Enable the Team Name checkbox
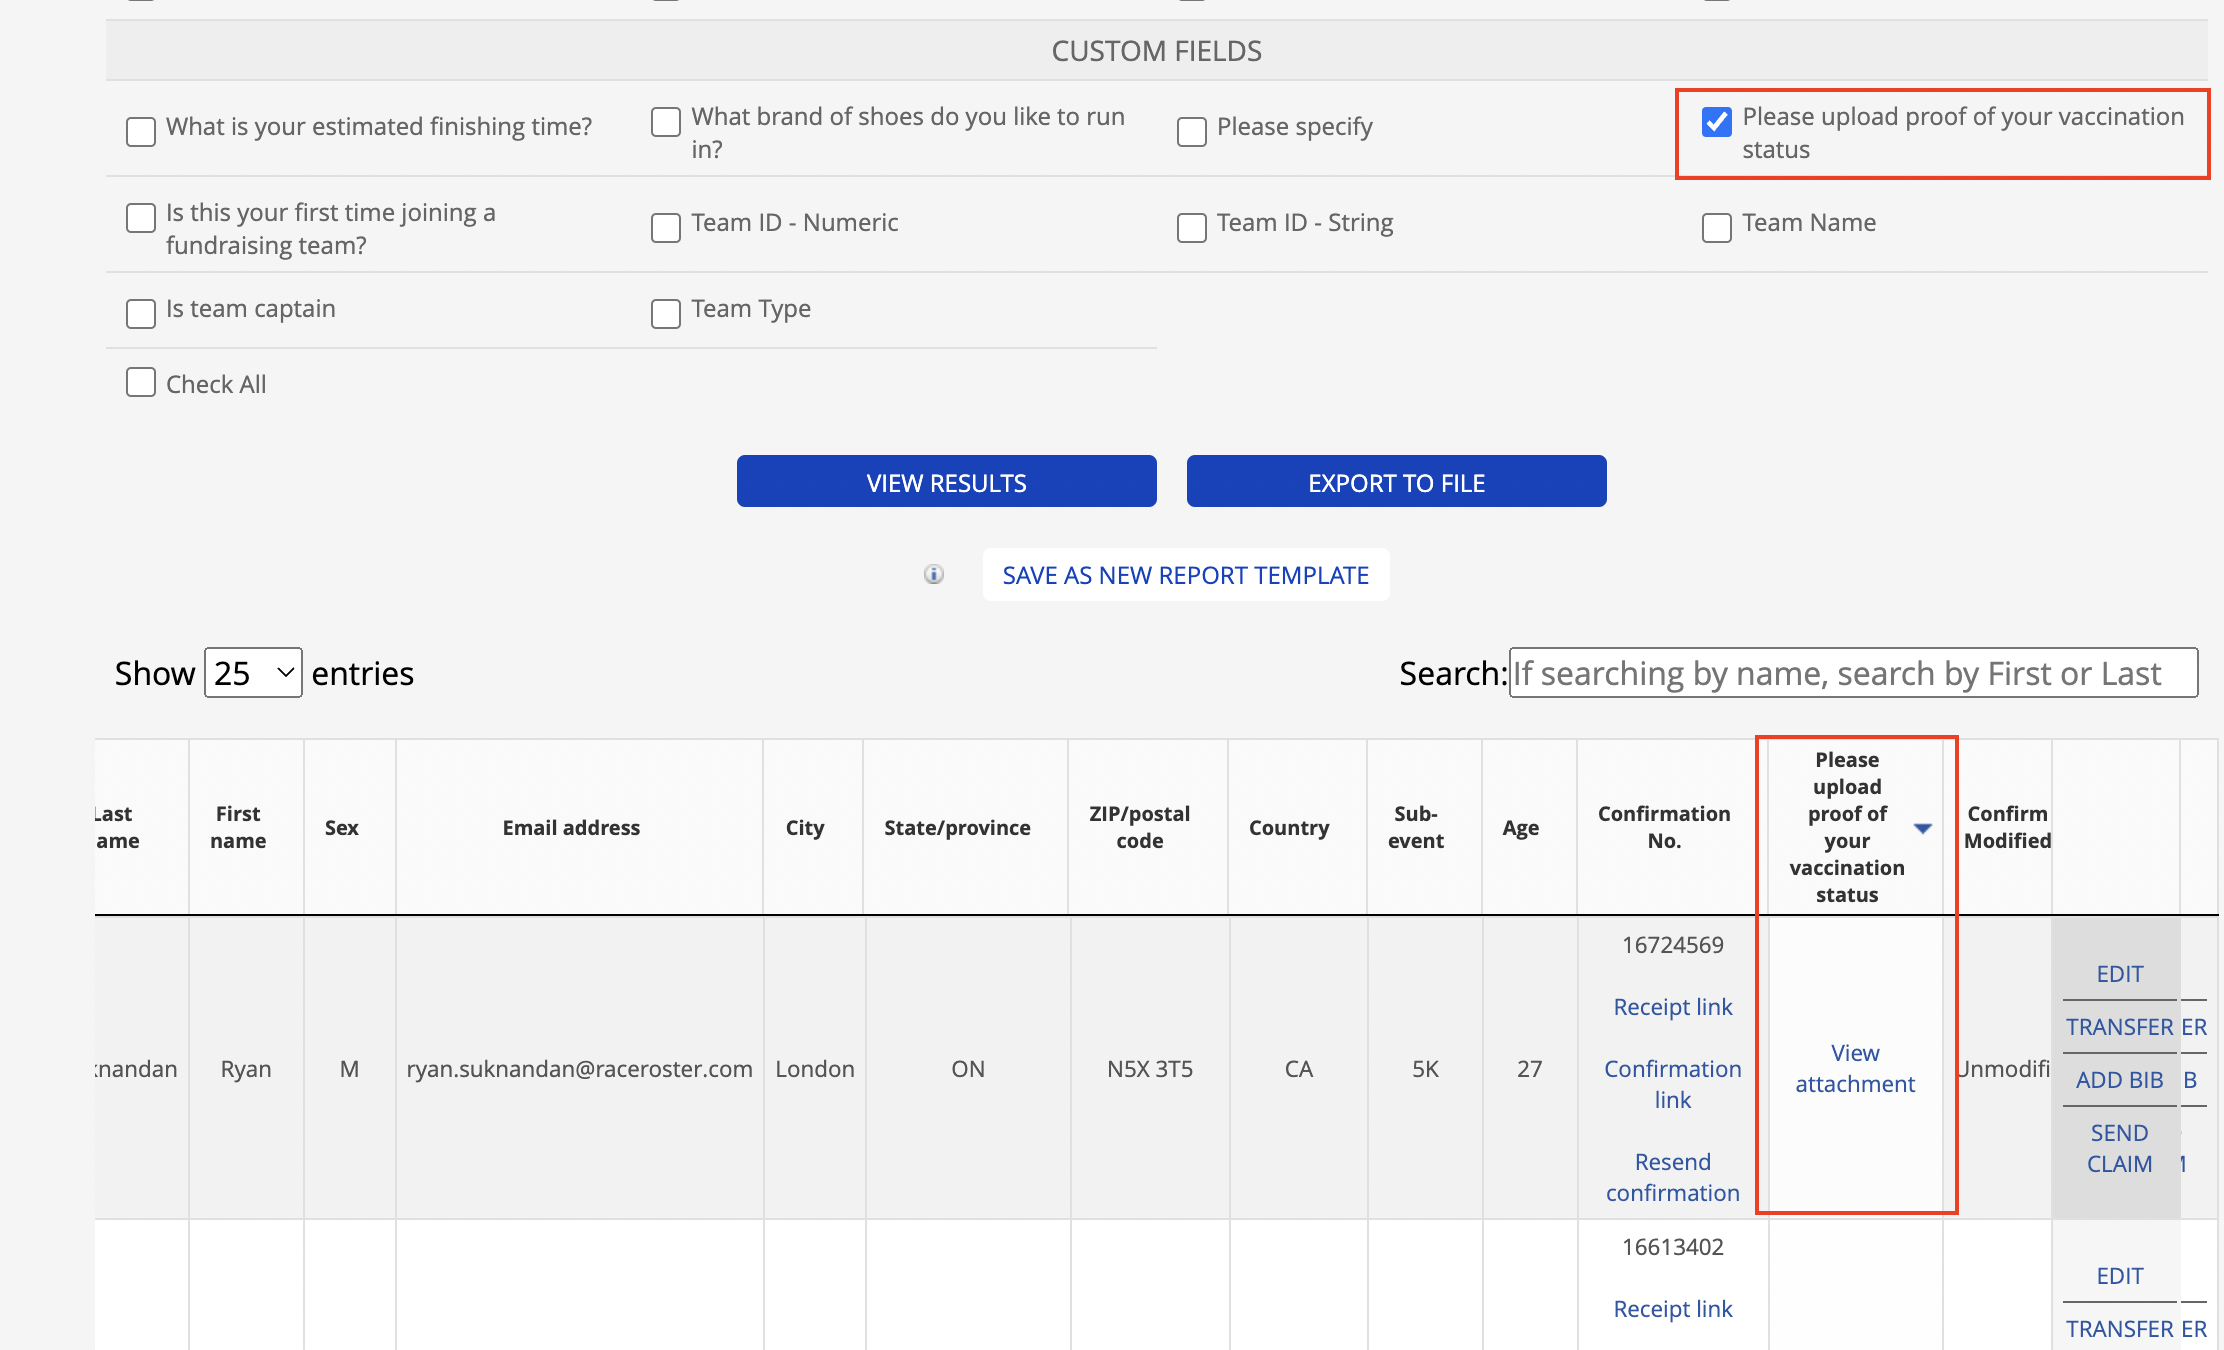Viewport: 2224px width, 1350px height. (x=1716, y=228)
